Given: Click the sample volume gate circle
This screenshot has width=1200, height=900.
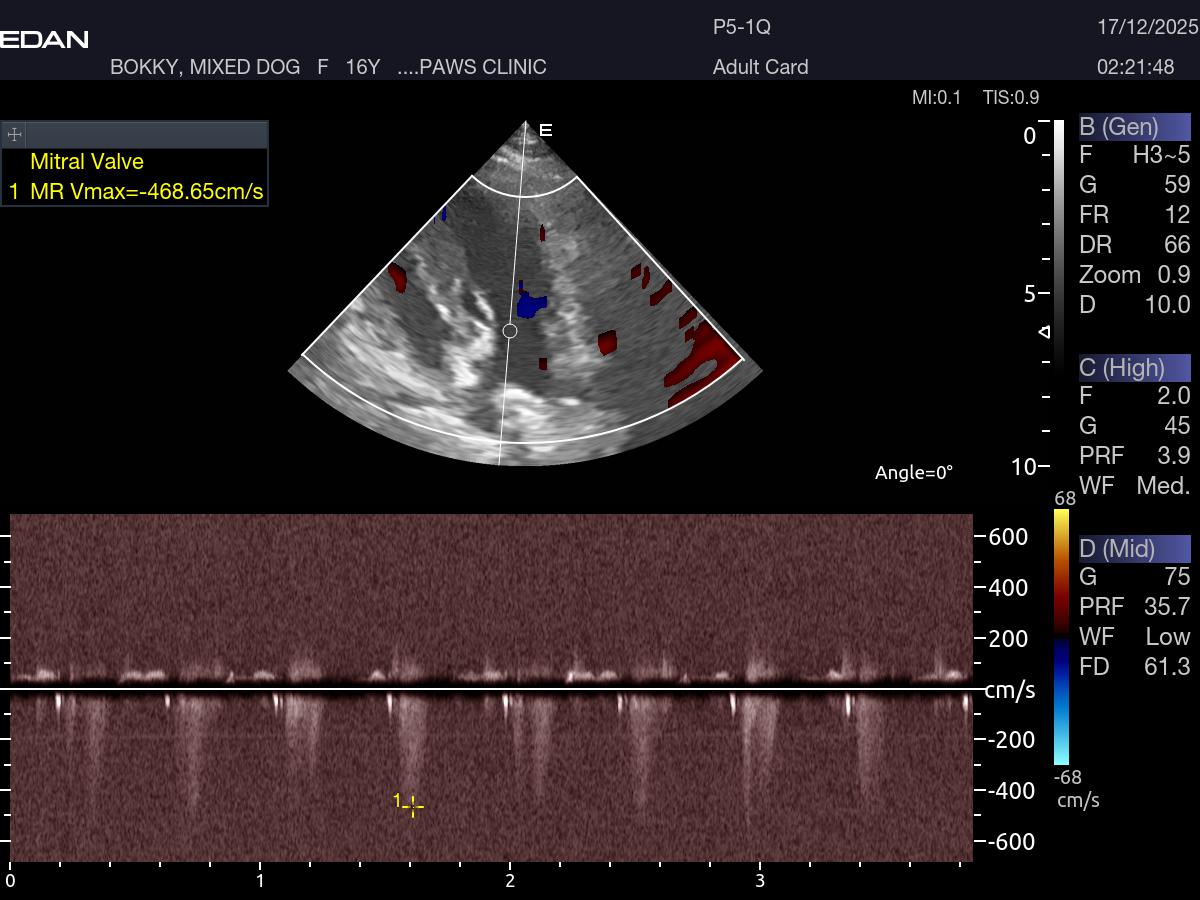Looking at the screenshot, I should tap(509, 331).
